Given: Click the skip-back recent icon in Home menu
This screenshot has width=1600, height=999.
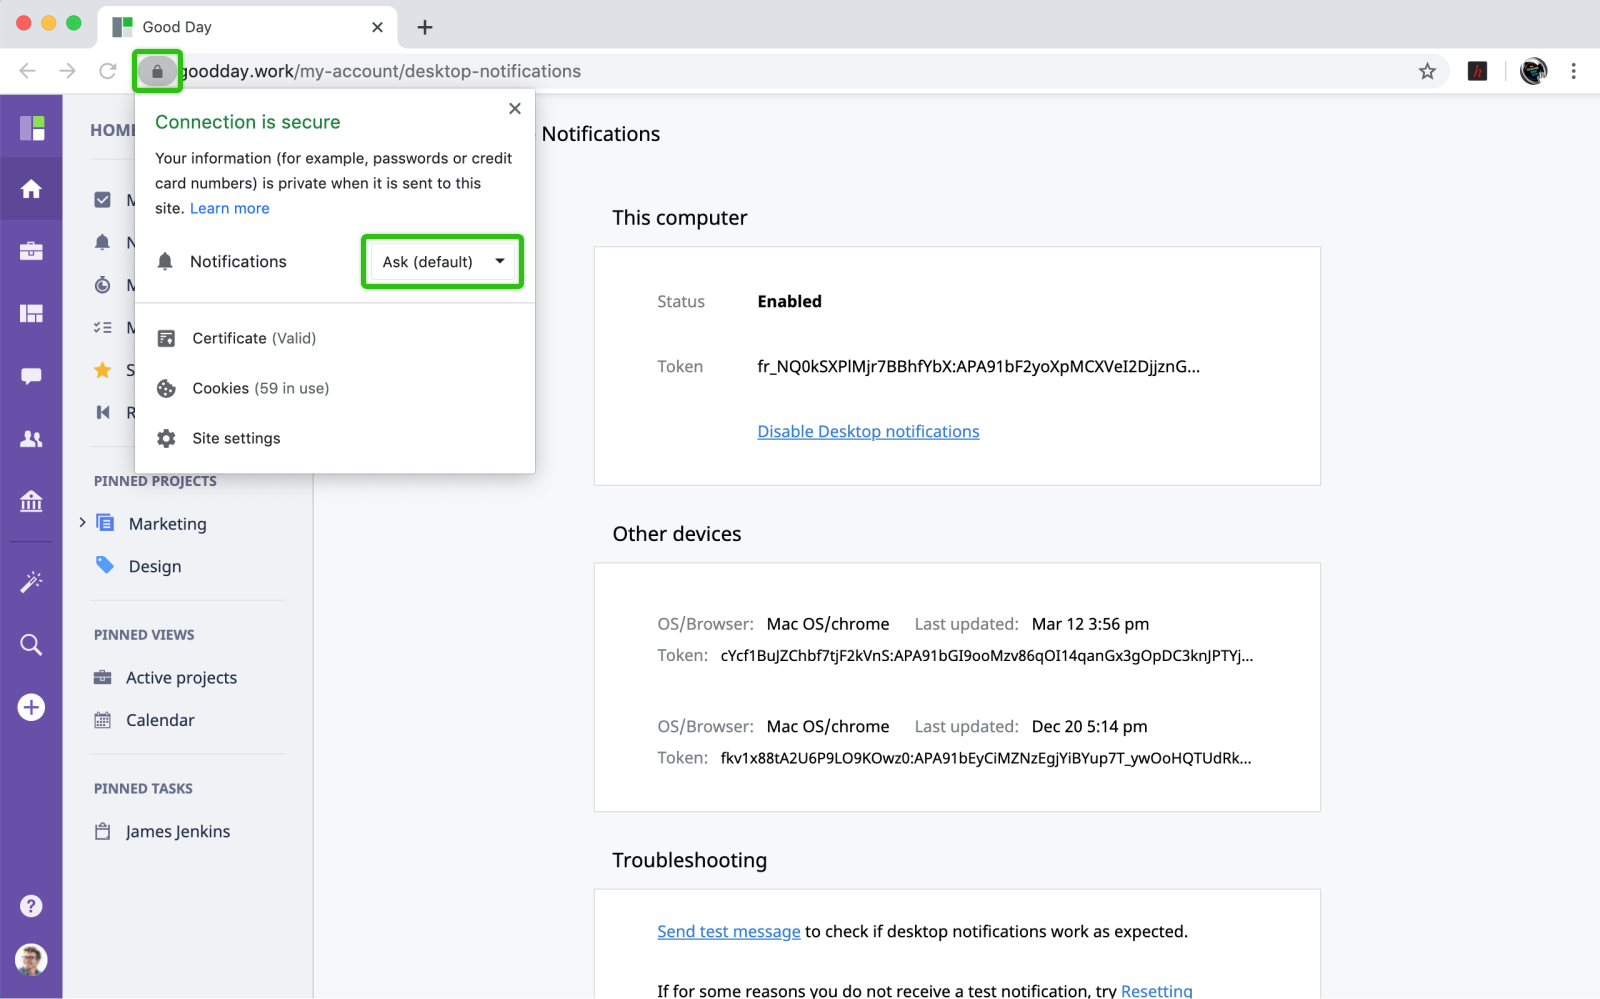Looking at the screenshot, I should click(102, 412).
